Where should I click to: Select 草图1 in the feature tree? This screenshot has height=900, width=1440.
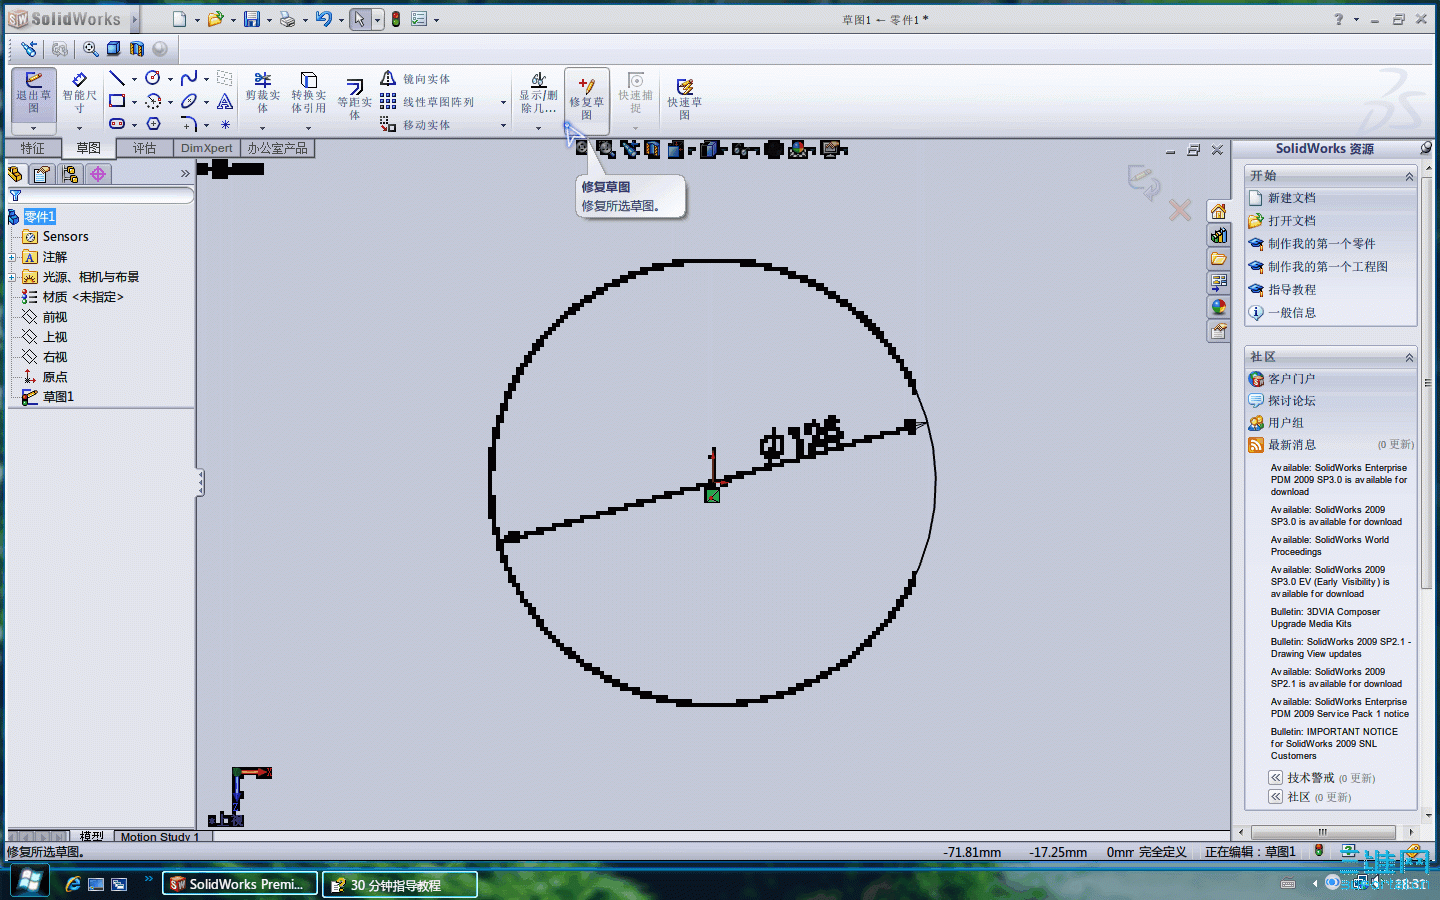[58, 397]
